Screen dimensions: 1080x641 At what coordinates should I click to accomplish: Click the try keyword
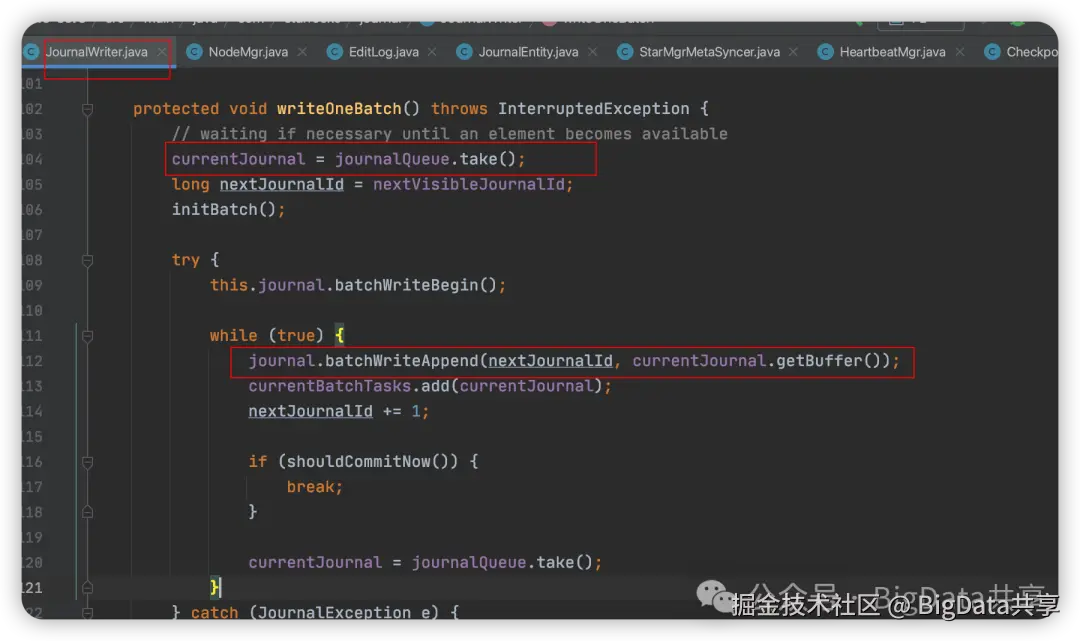(x=185, y=260)
